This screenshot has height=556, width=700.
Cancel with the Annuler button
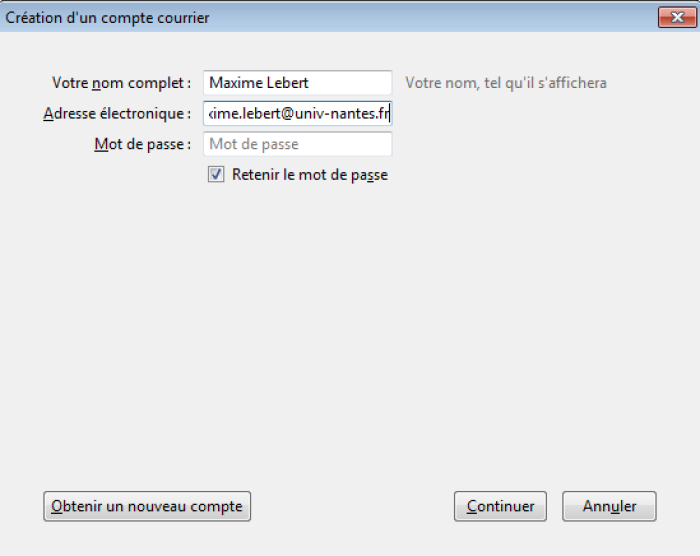[x=609, y=506]
